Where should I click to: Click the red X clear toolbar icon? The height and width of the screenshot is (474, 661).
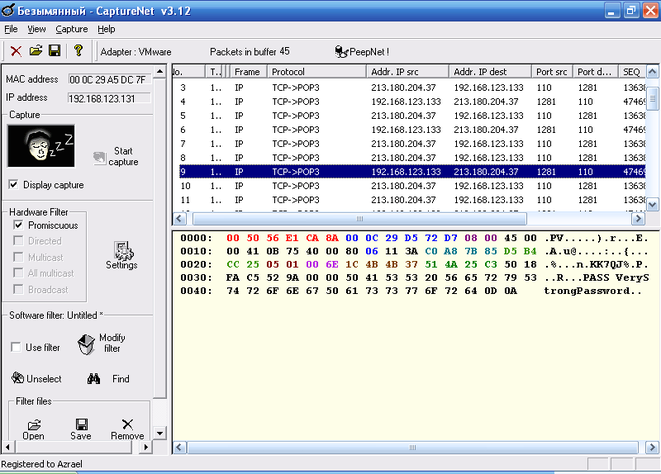[15, 51]
